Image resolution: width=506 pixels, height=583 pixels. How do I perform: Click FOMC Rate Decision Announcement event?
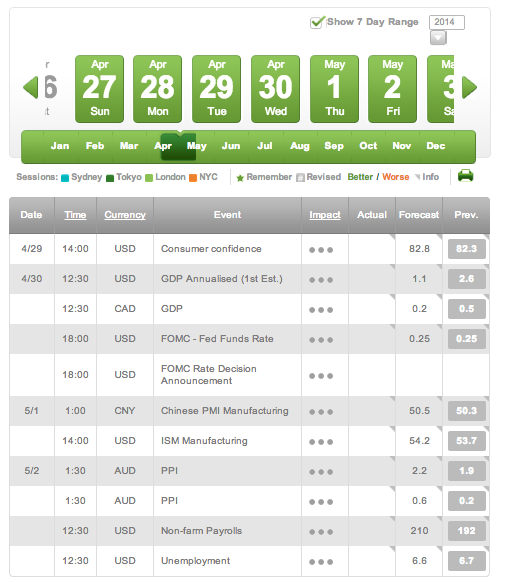209,375
